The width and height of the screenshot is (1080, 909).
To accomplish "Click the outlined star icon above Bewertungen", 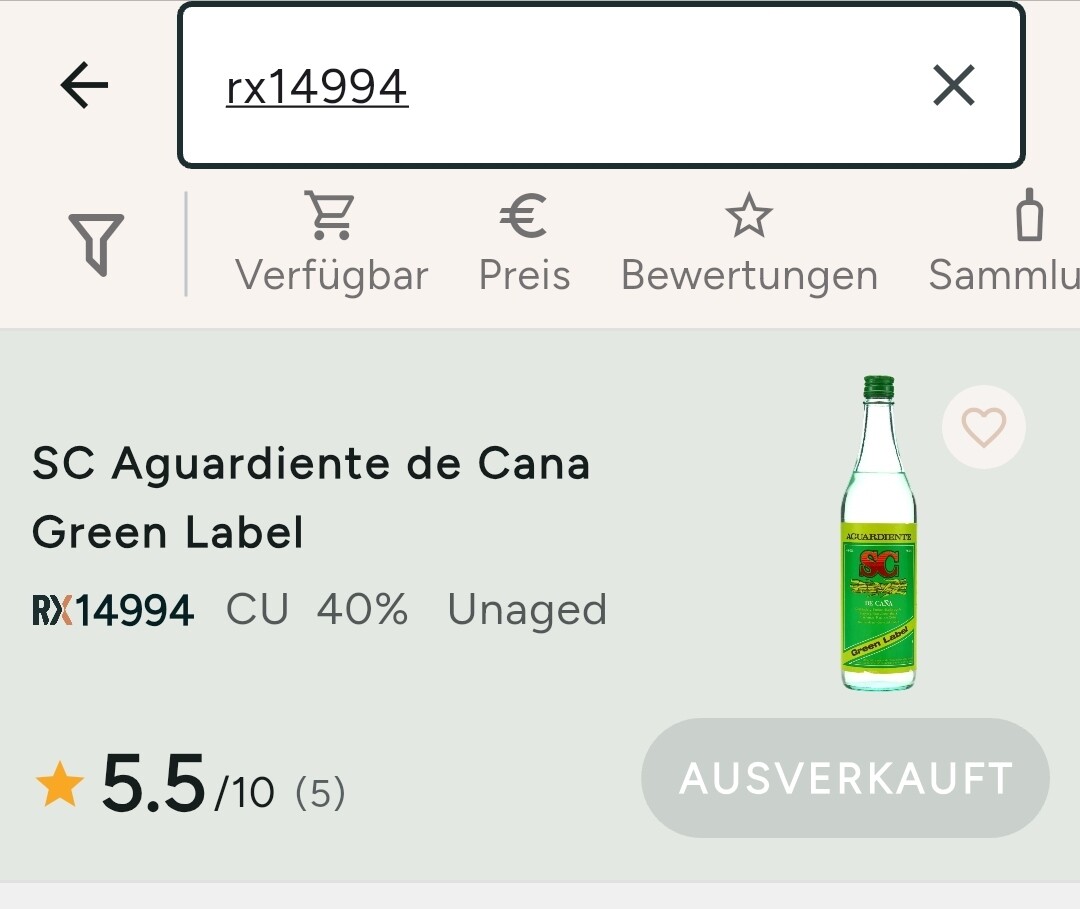I will tap(749, 216).
